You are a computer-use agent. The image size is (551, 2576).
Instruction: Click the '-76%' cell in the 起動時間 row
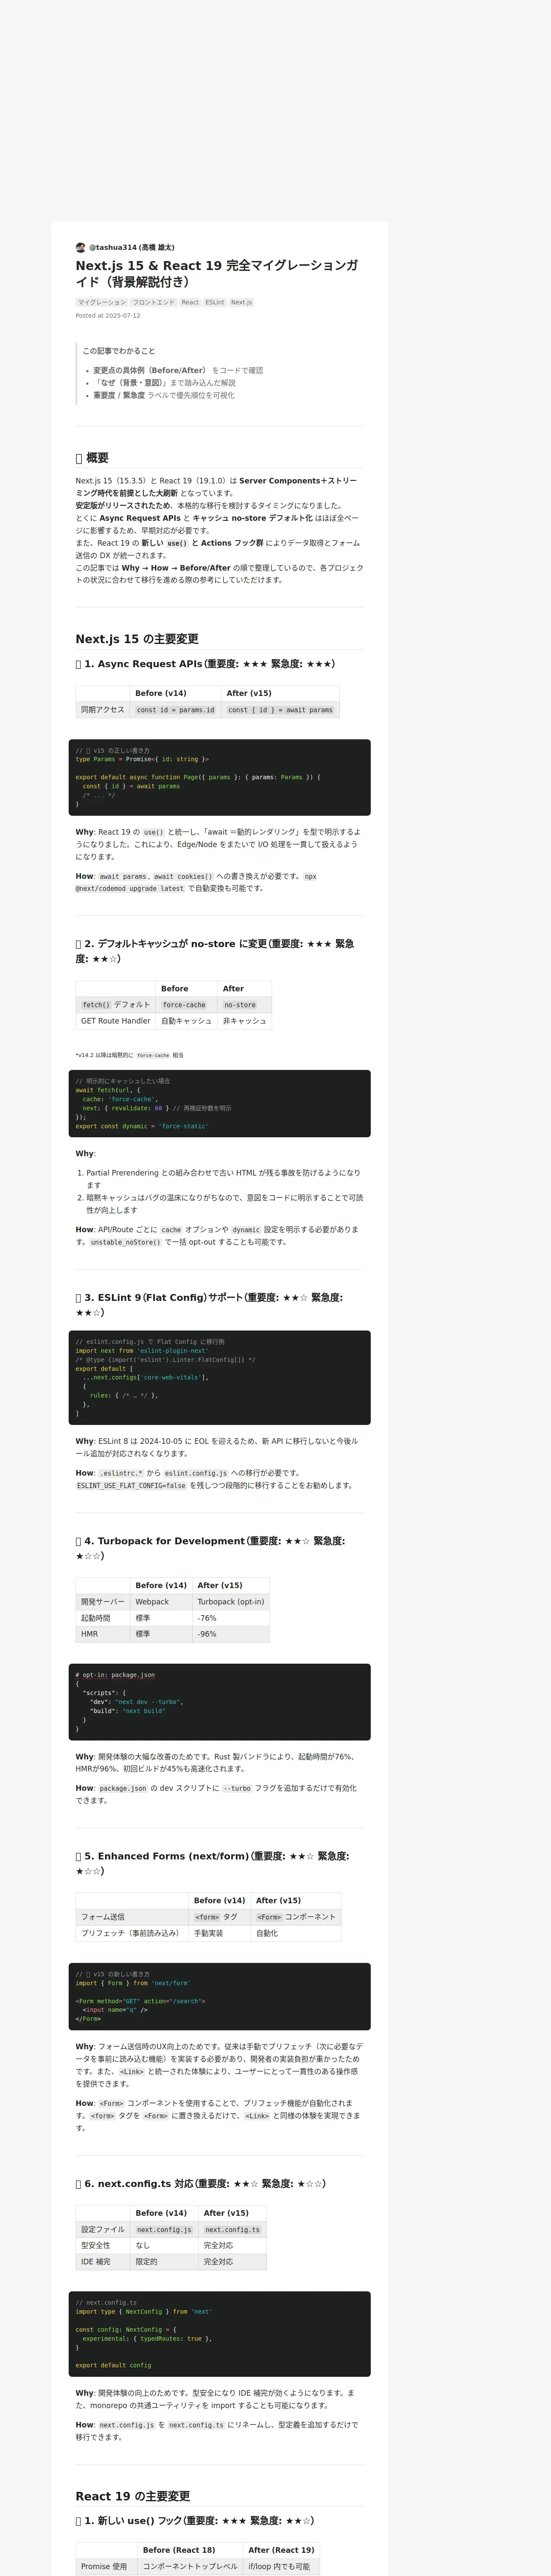pos(231,1618)
